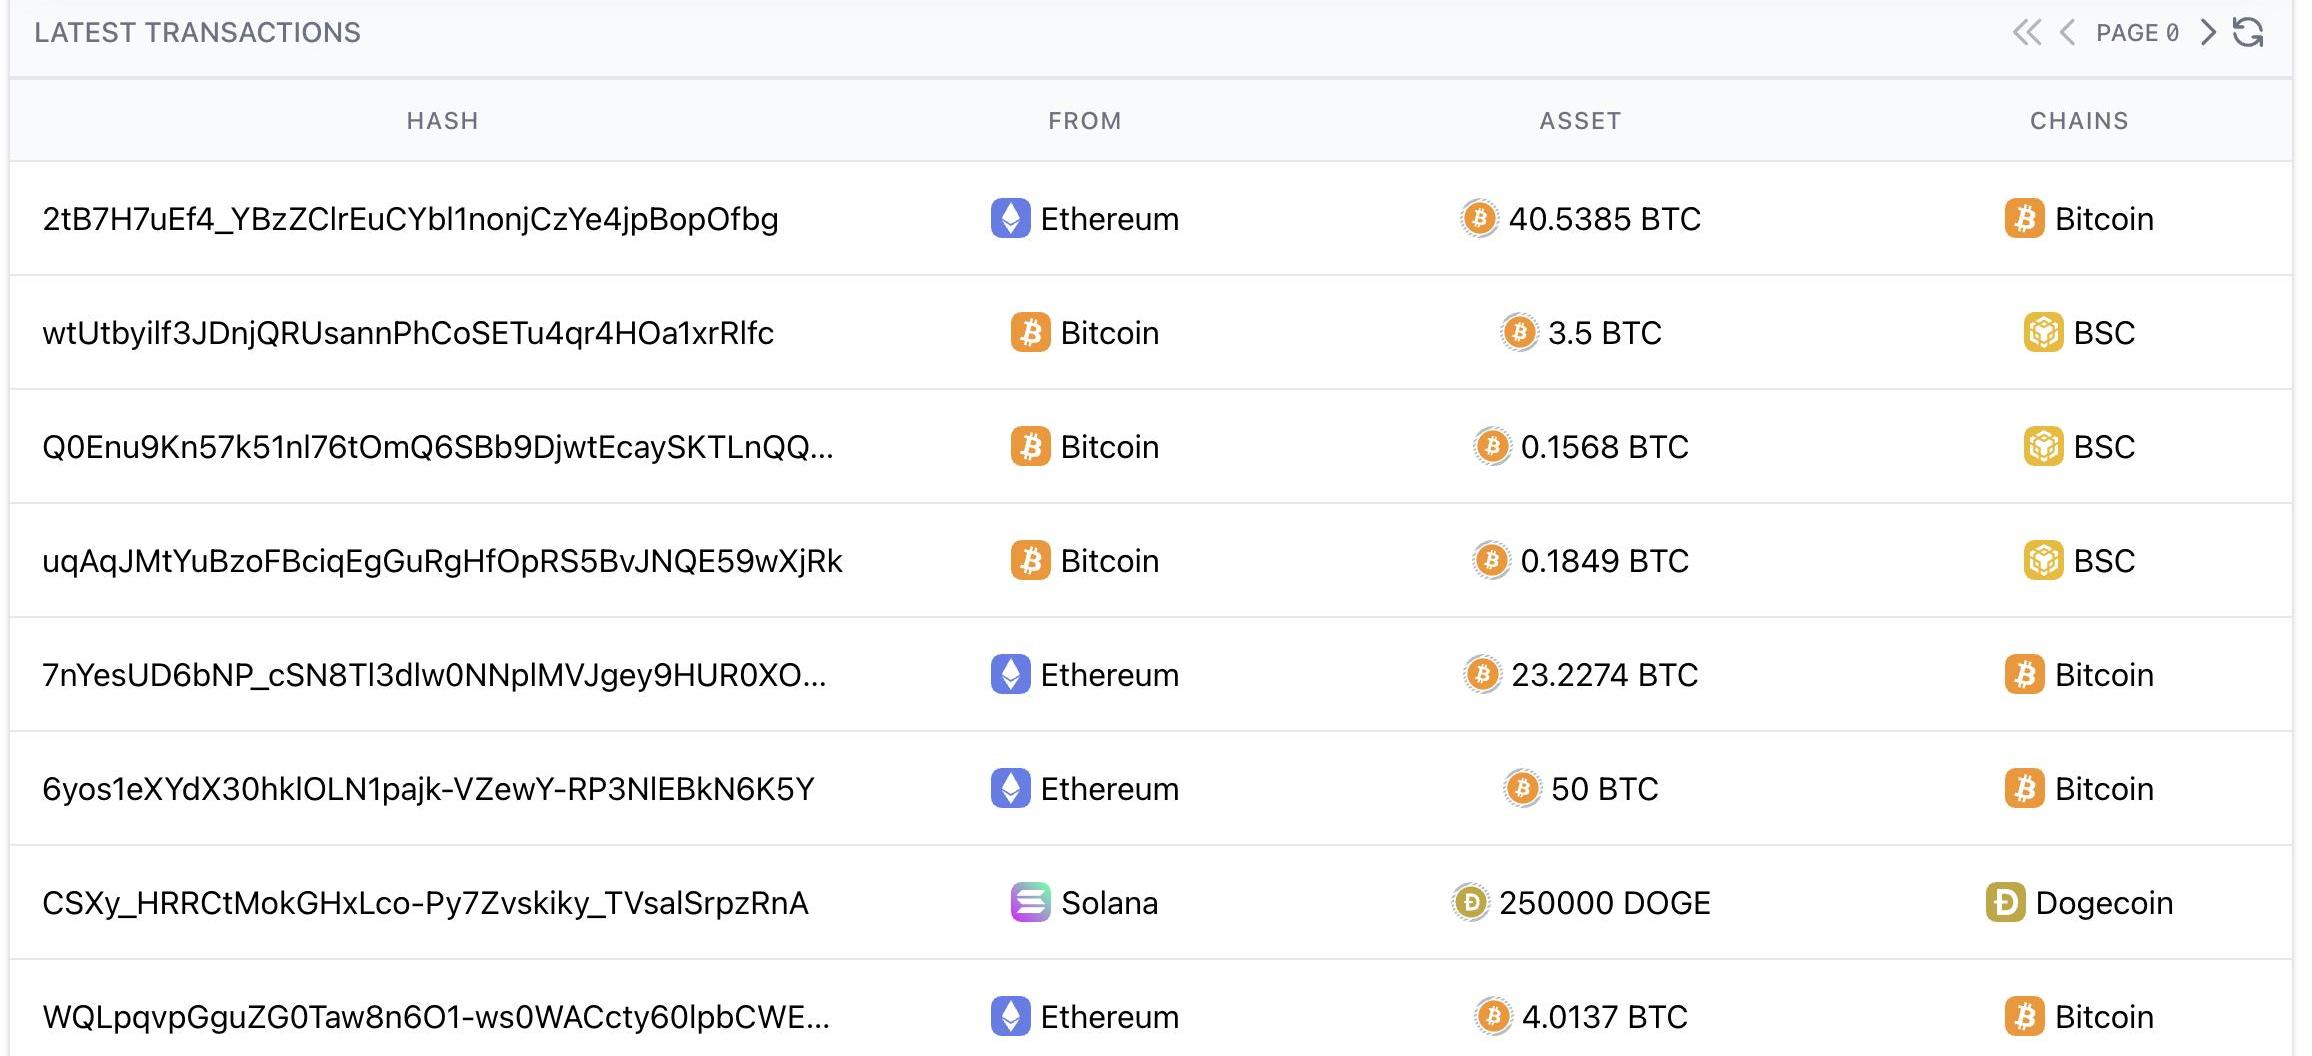Screen dimensions: 2312x1056
Task: Click Solana icon in From column
Action: coord(1030,902)
